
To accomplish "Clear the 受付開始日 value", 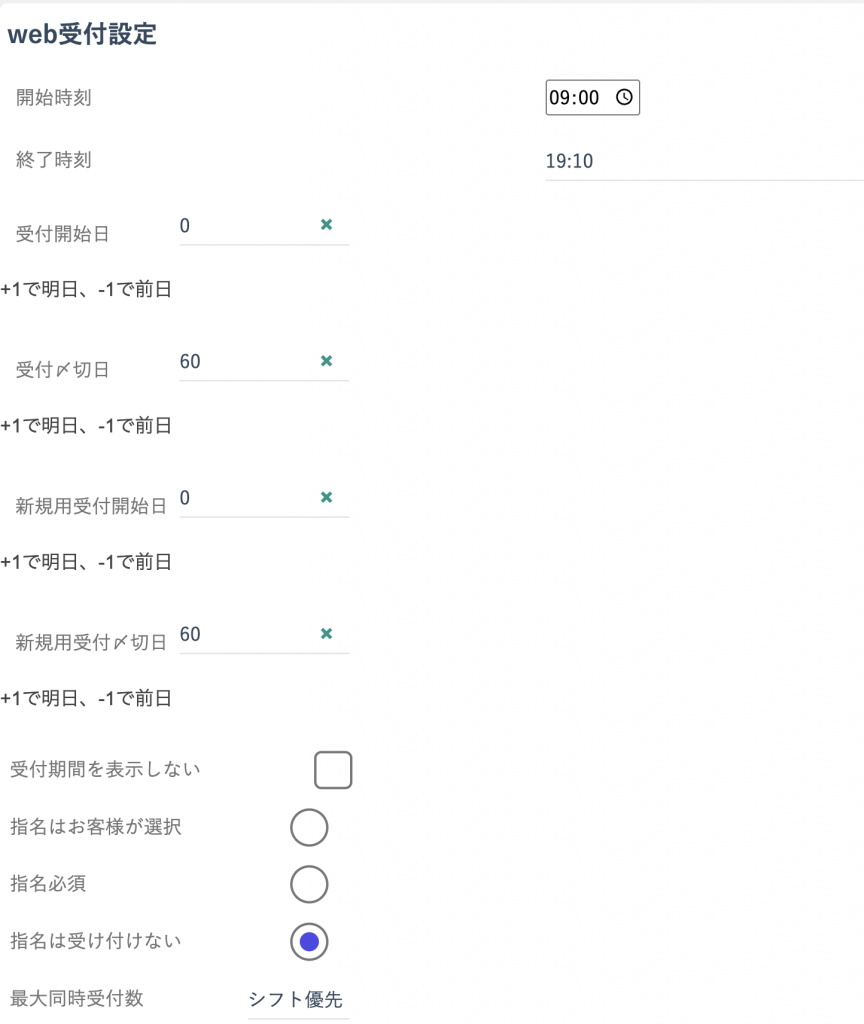I will pos(327,225).
